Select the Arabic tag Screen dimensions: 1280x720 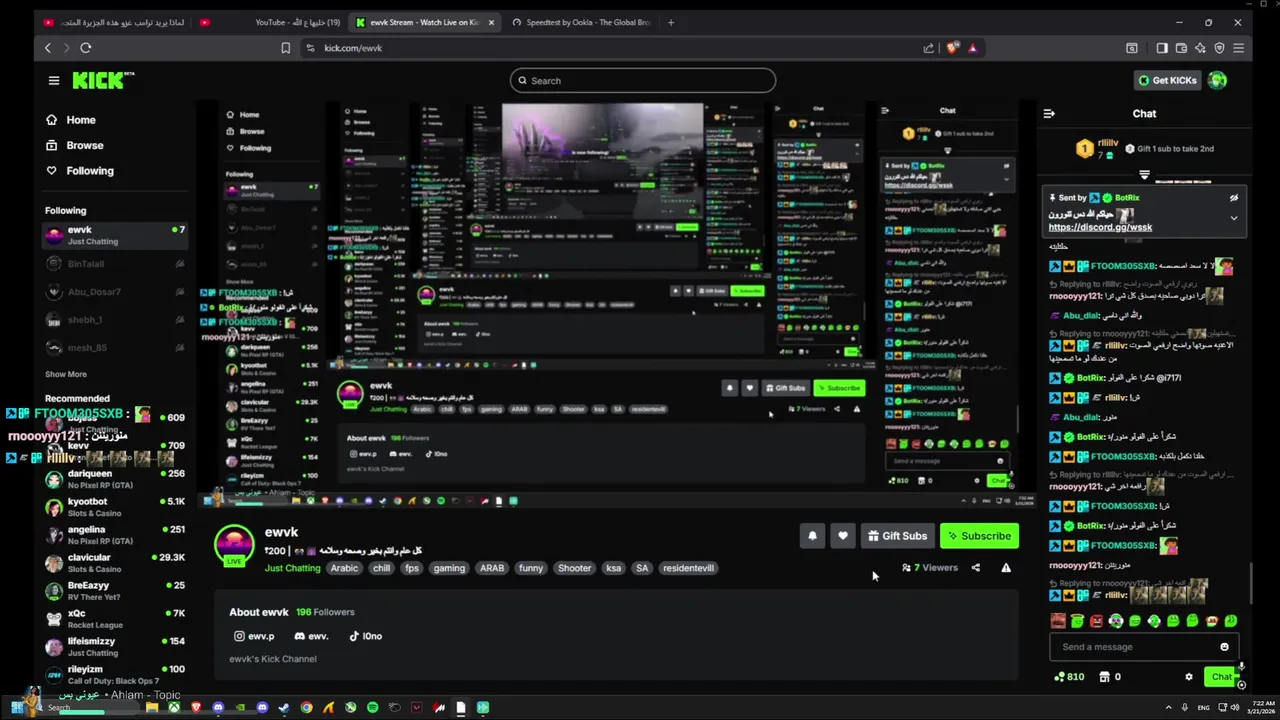coord(344,568)
